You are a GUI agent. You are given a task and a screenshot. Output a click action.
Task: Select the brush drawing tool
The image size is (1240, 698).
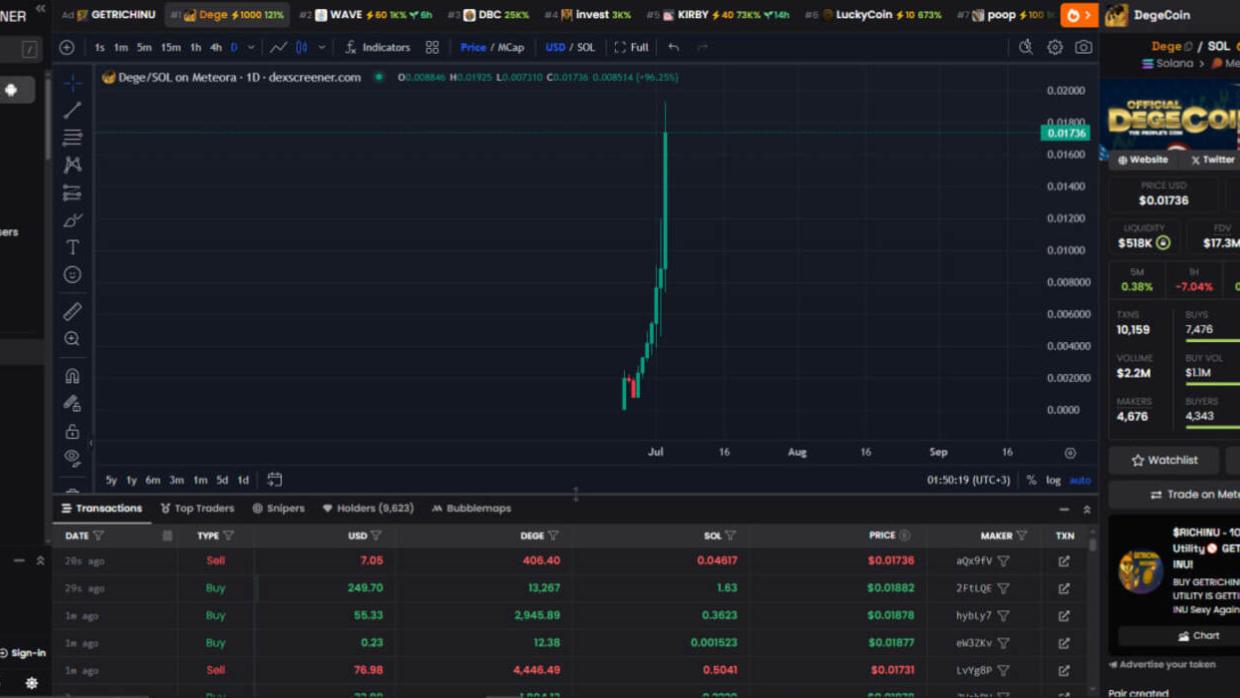pos(72,220)
